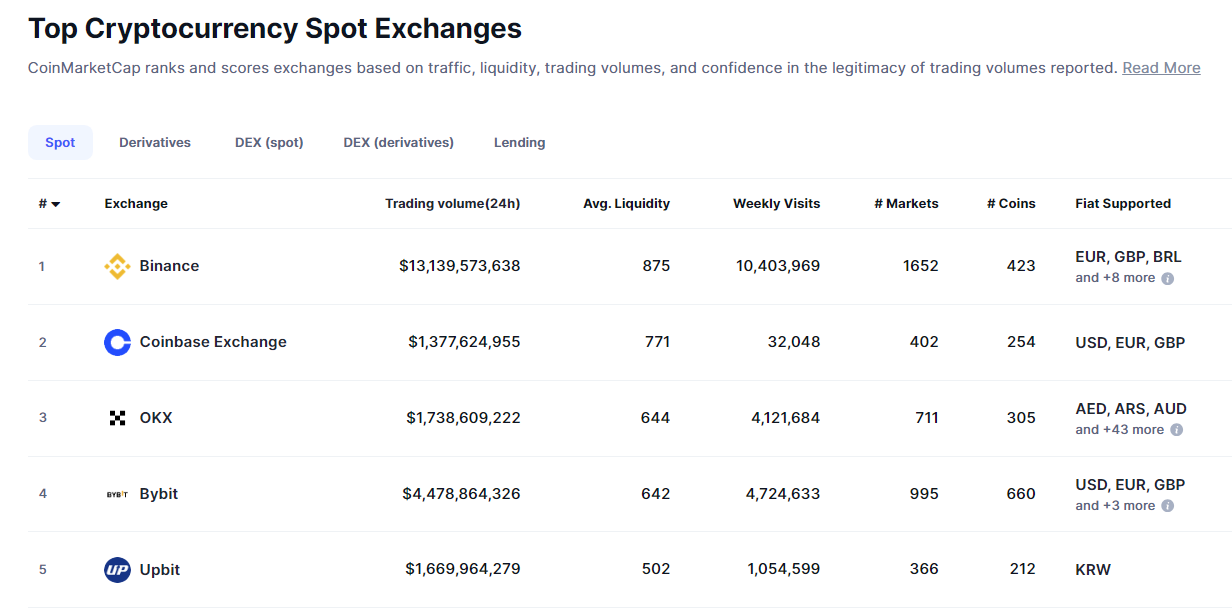Click the Bybit "and +3 more" text
The image size is (1232, 609).
[1115, 506]
